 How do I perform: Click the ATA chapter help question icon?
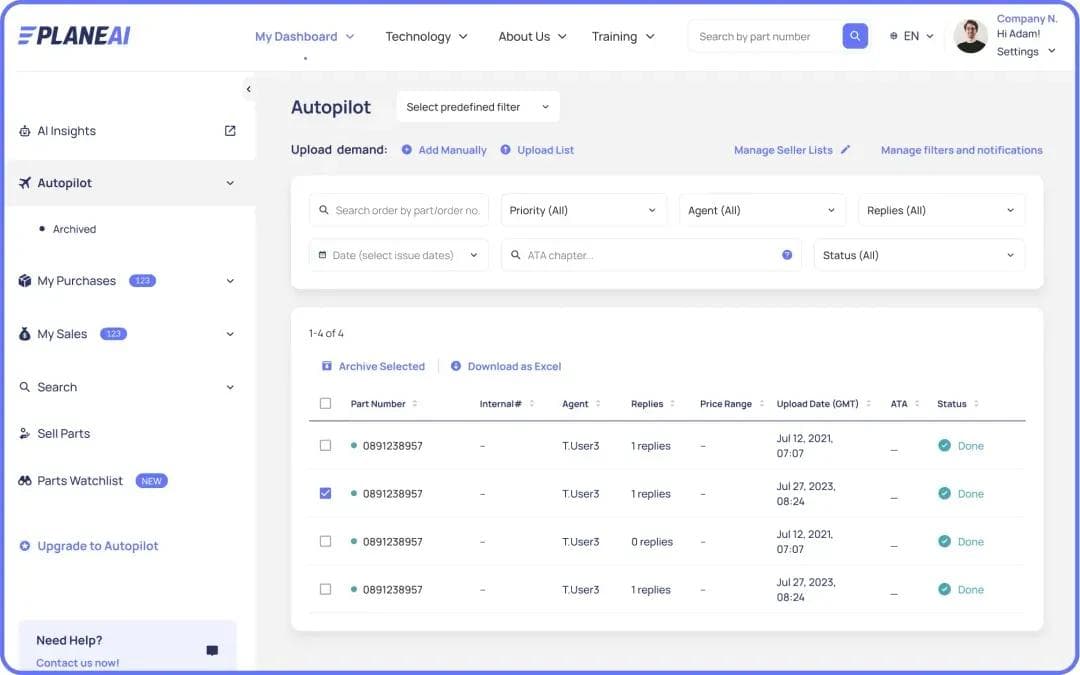pos(787,255)
